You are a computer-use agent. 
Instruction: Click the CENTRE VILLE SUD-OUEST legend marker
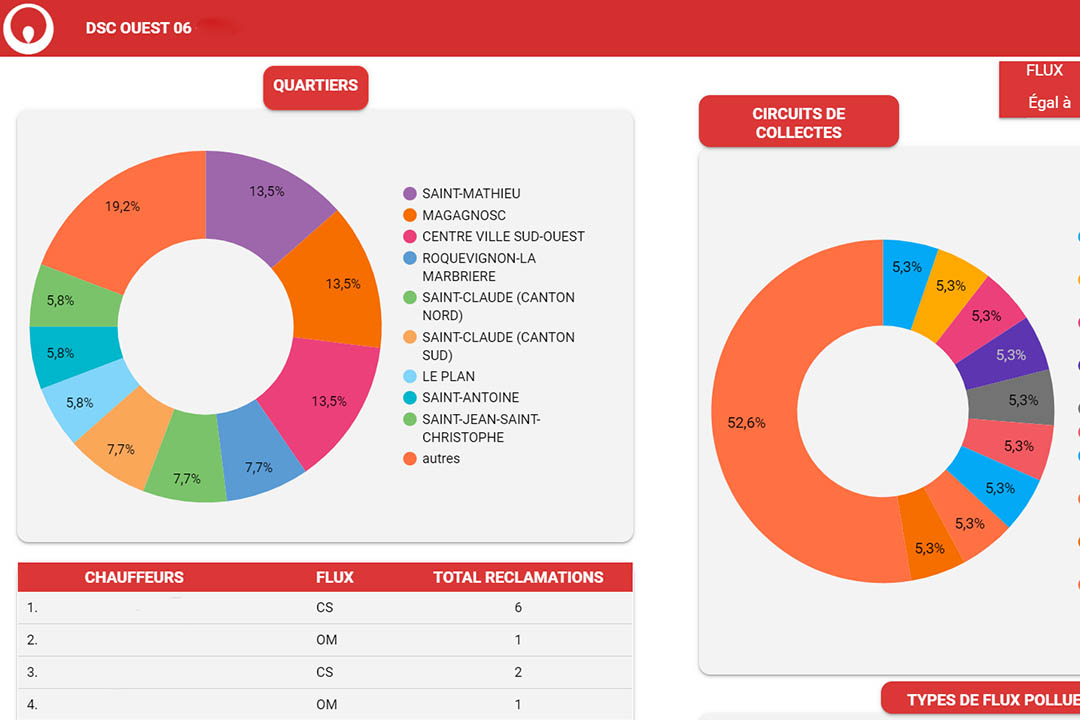pyautogui.click(x=410, y=237)
